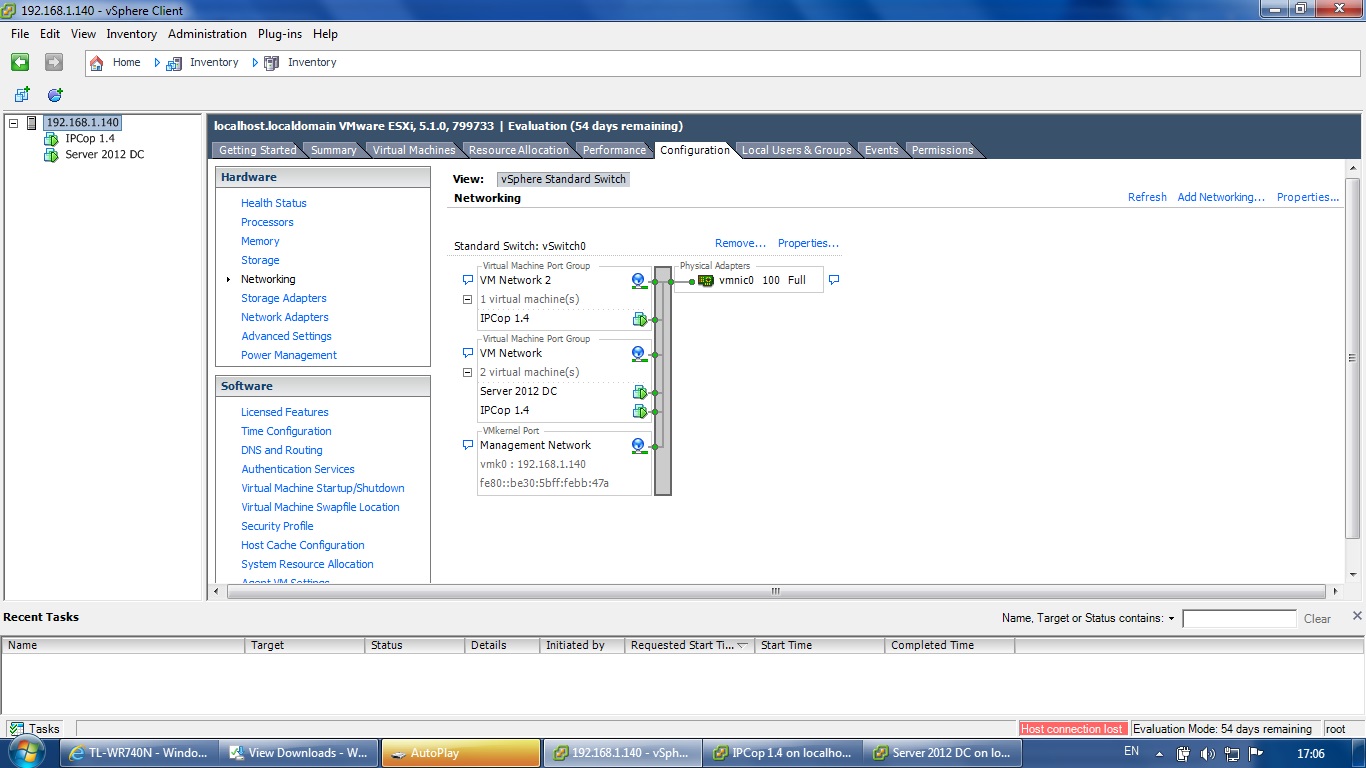
Task: Select the vSphere Standard Switch view button
Action: coord(564,179)
